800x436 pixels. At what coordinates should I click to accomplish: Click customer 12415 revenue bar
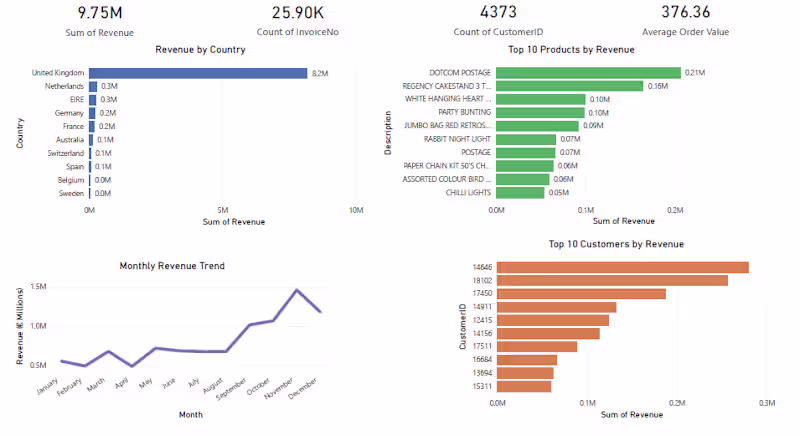553,320
